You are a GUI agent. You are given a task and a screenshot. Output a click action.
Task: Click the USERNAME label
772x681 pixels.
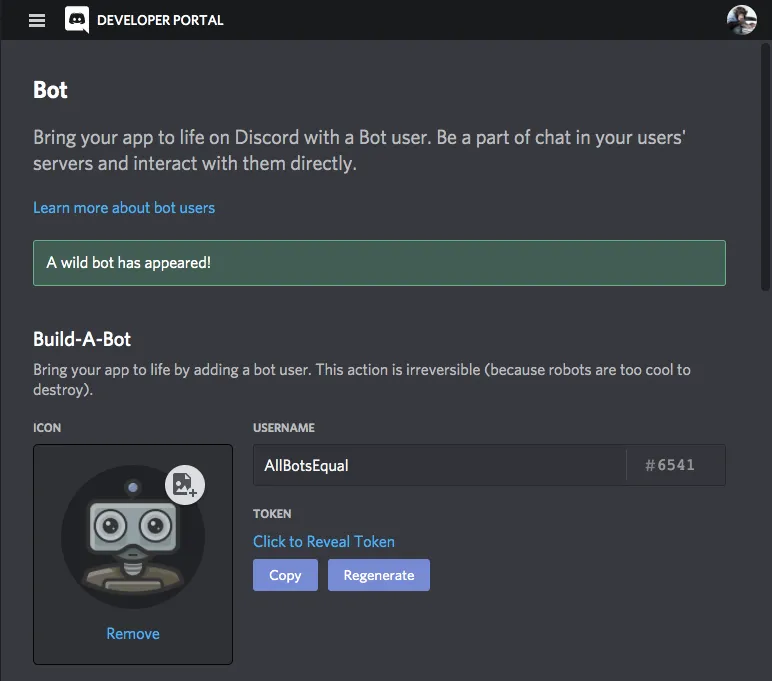[284, 428]
